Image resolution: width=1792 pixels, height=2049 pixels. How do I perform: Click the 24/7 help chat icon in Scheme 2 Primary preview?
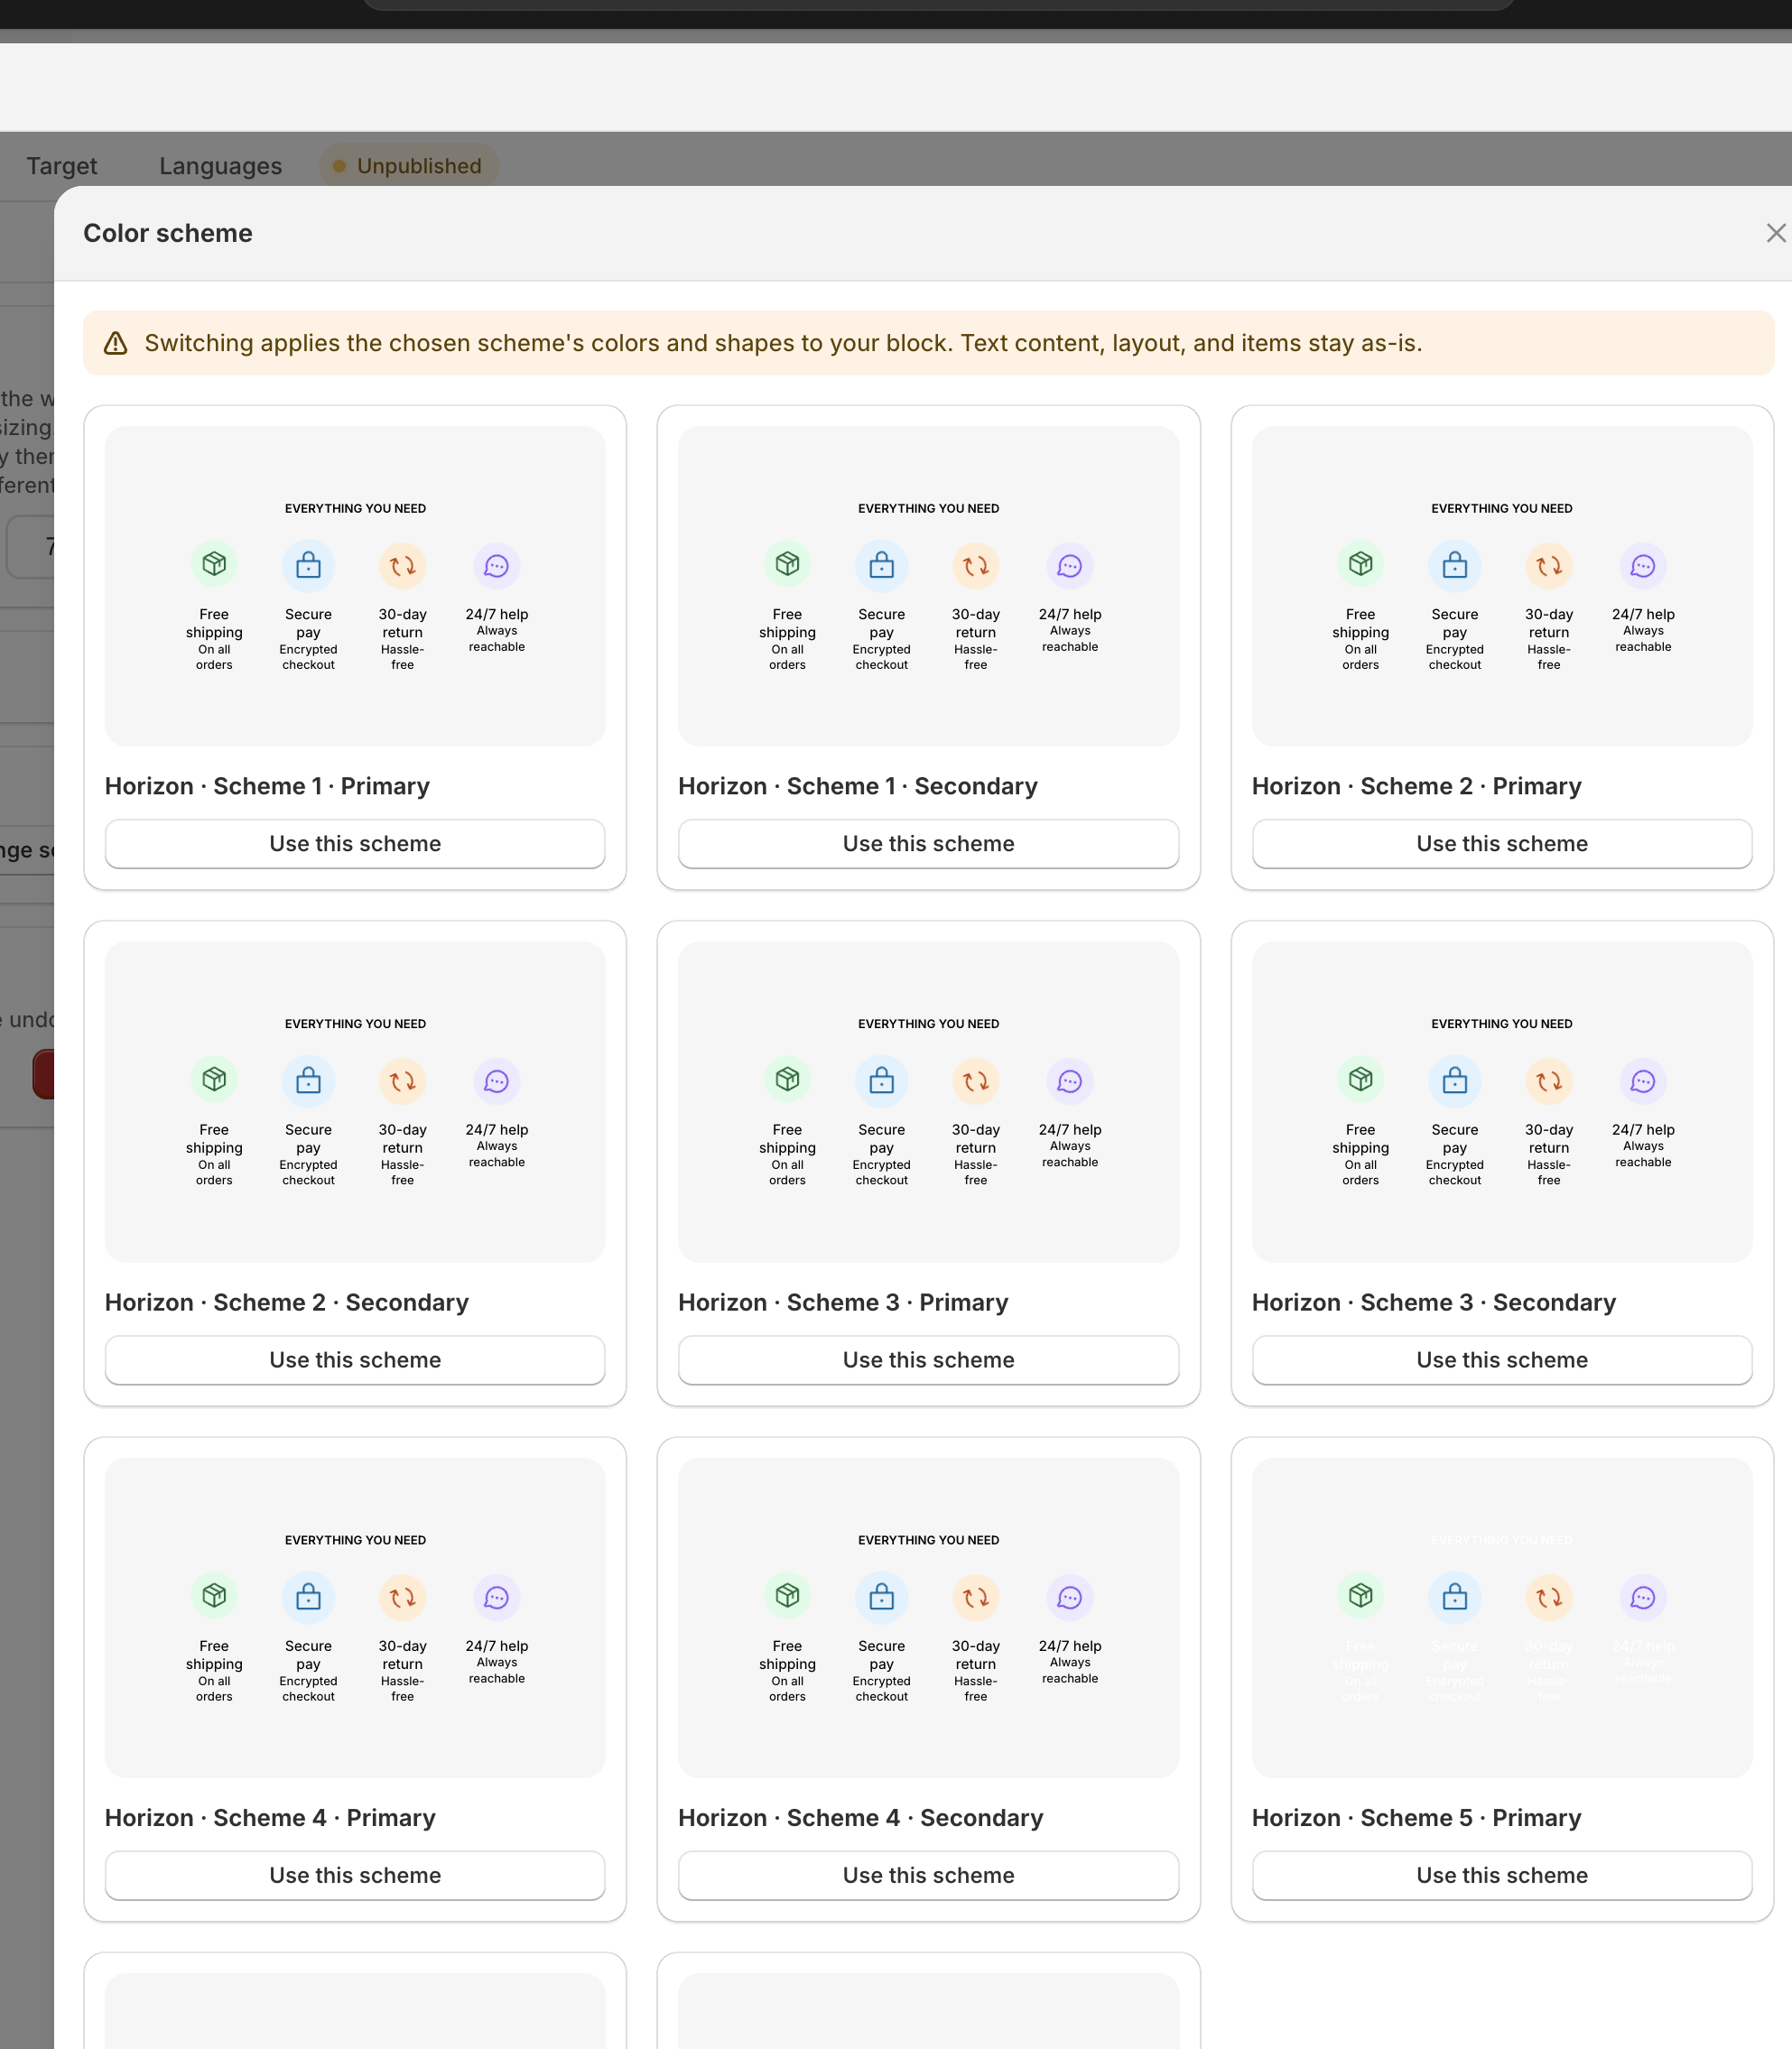click(1642, 566)
